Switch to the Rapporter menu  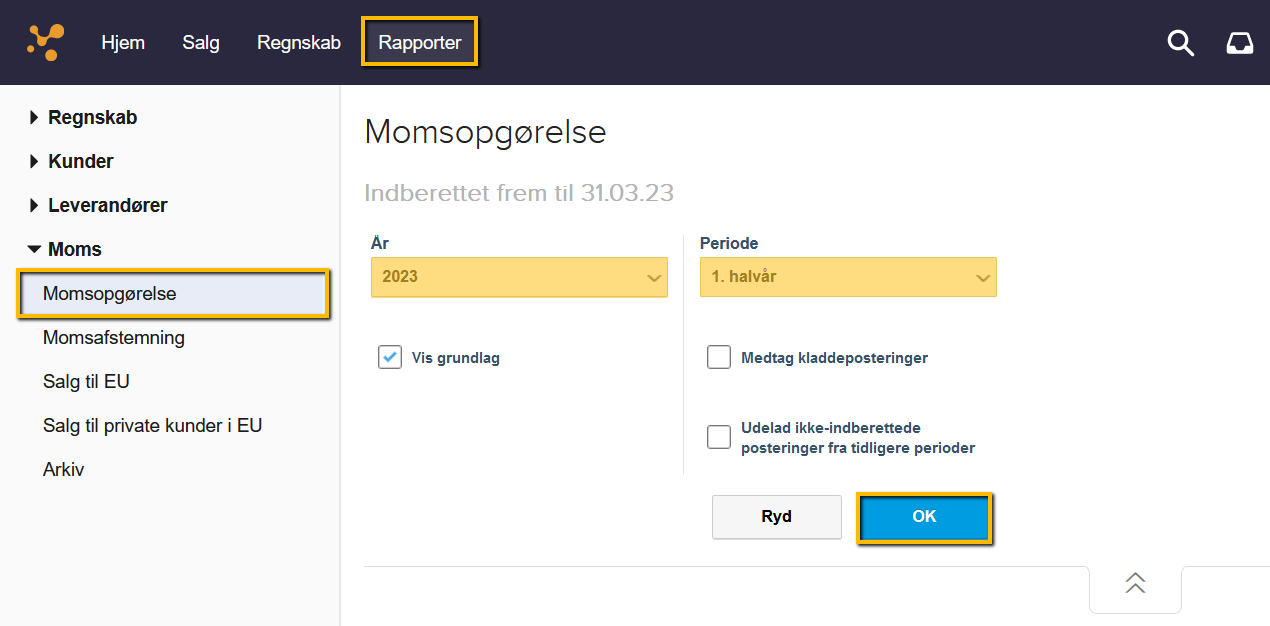[419, 42]
